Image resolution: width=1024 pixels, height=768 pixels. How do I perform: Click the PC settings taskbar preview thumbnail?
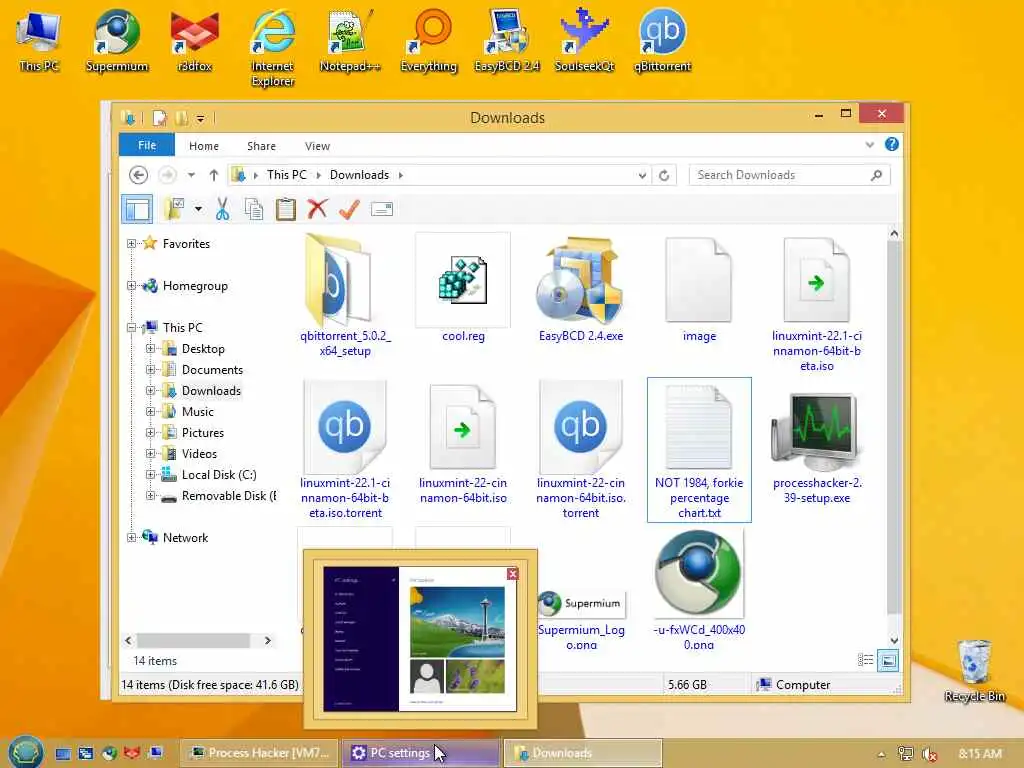420,639
